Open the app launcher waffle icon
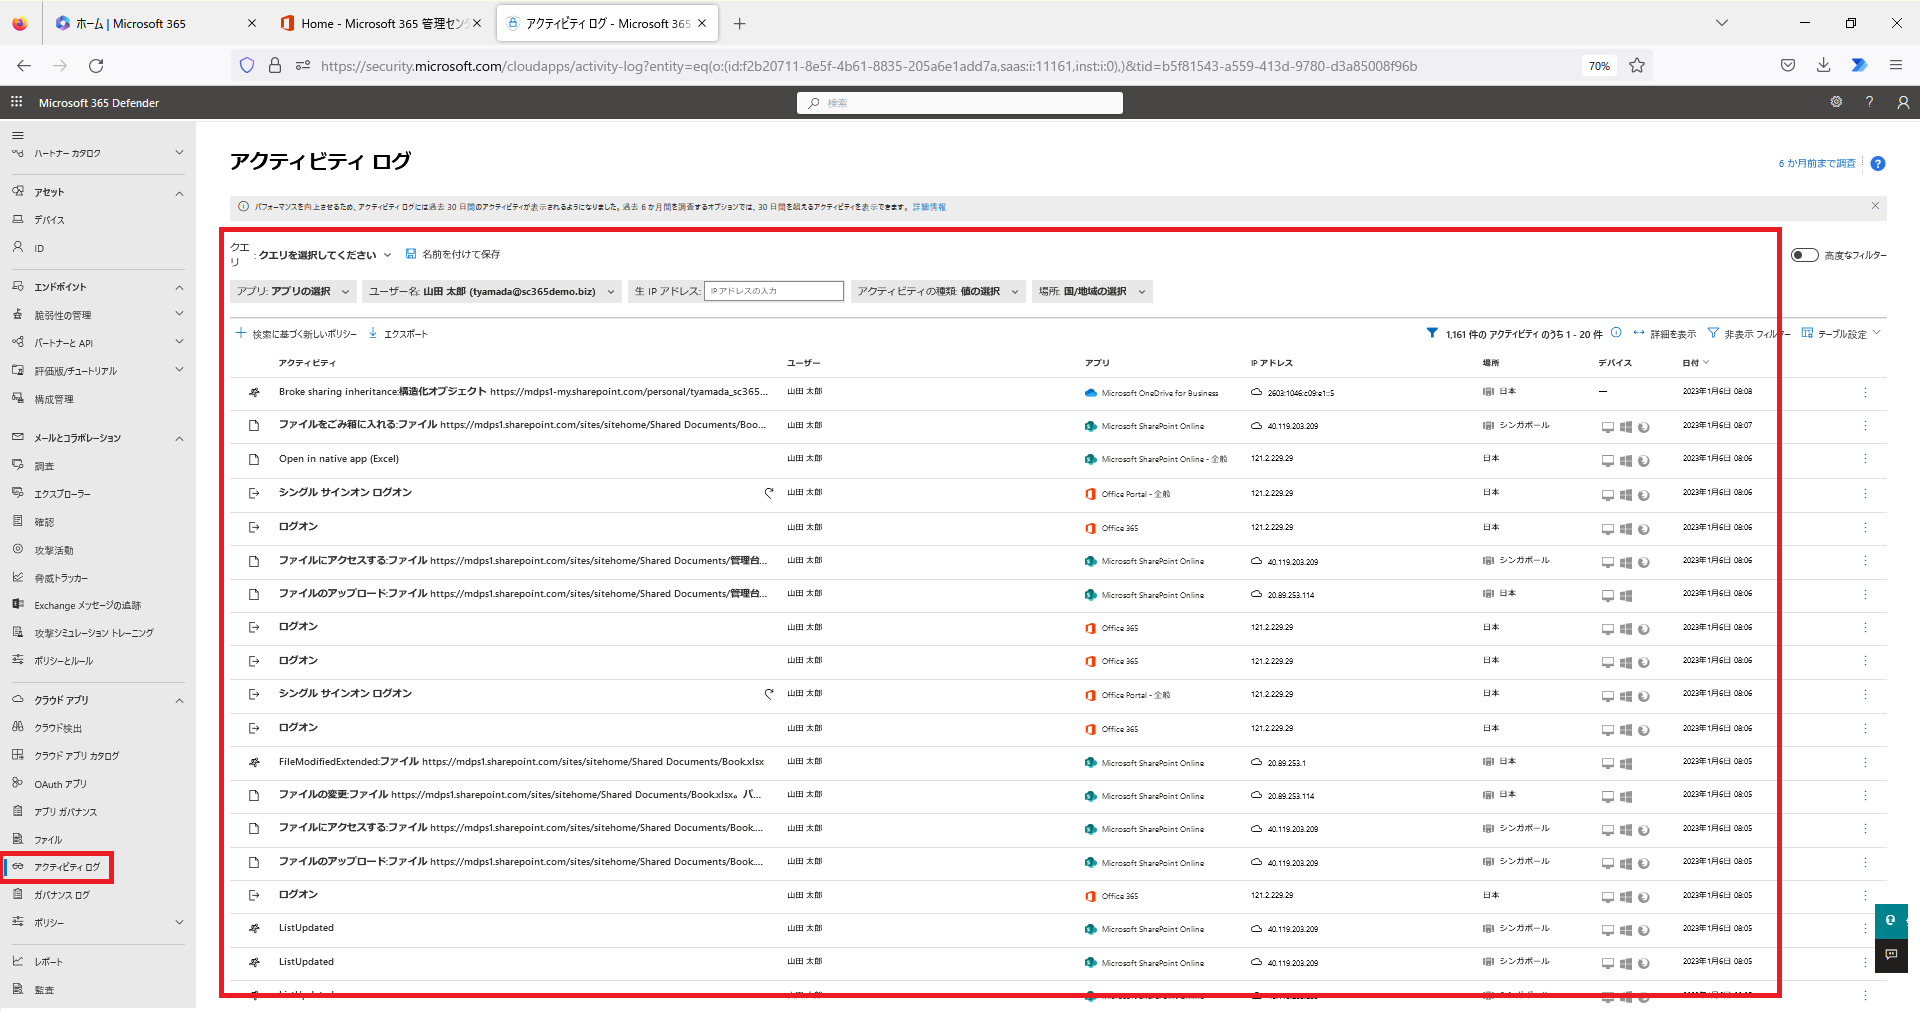 tap(16, 102)
